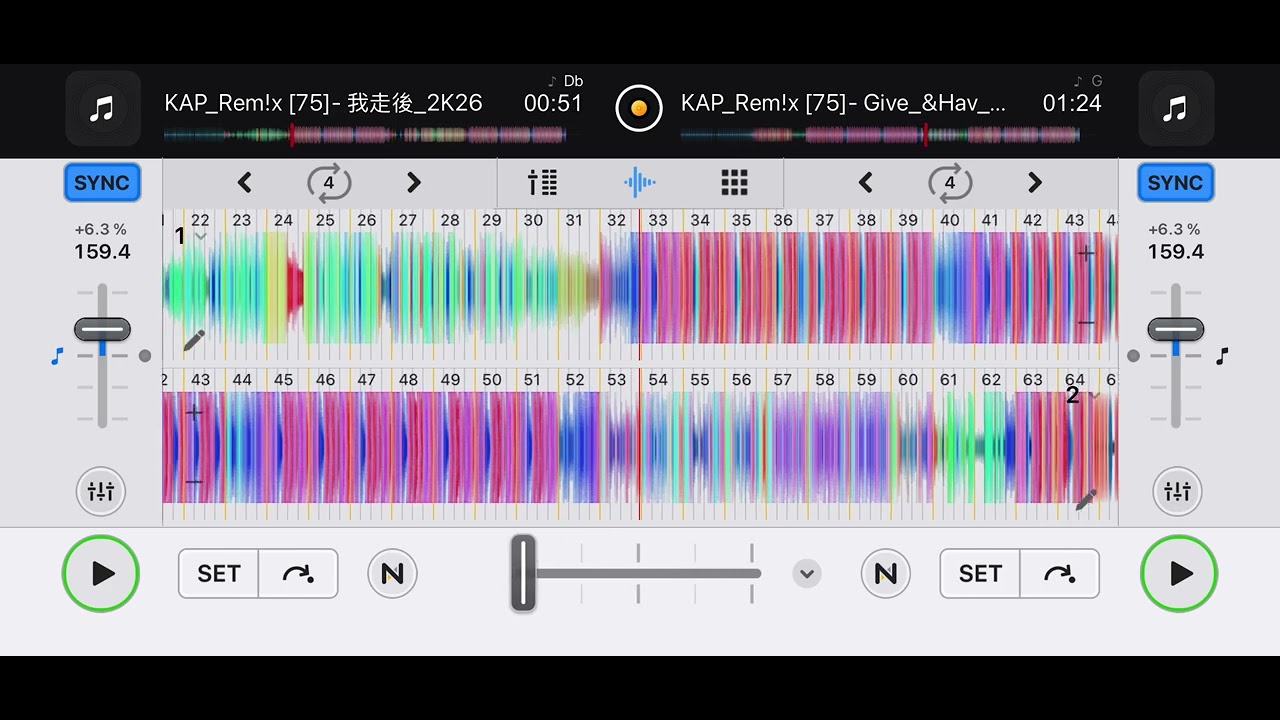Viewport: 1280px width, 720px height.
Task: Click beat marker 24 on deck 1
Action: click(284, 220)
